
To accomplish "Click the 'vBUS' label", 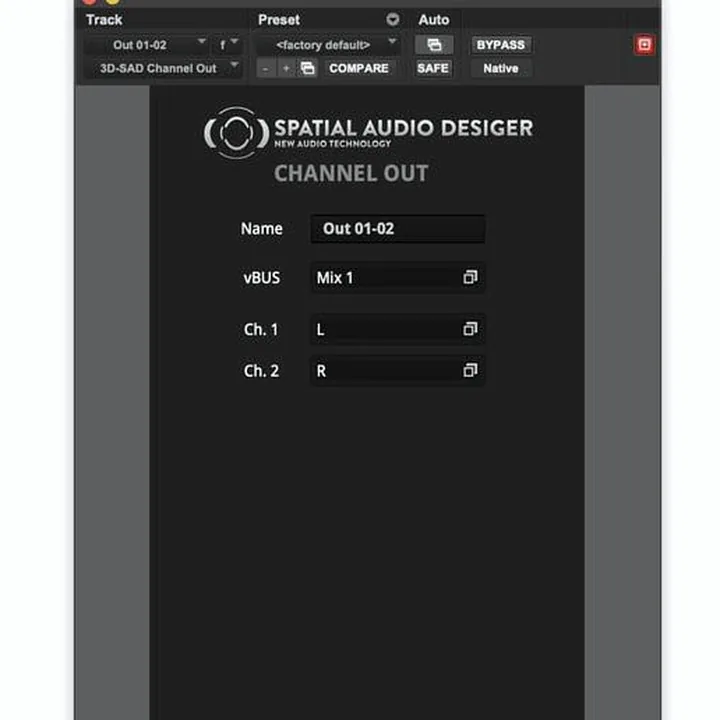I will 262,278.
